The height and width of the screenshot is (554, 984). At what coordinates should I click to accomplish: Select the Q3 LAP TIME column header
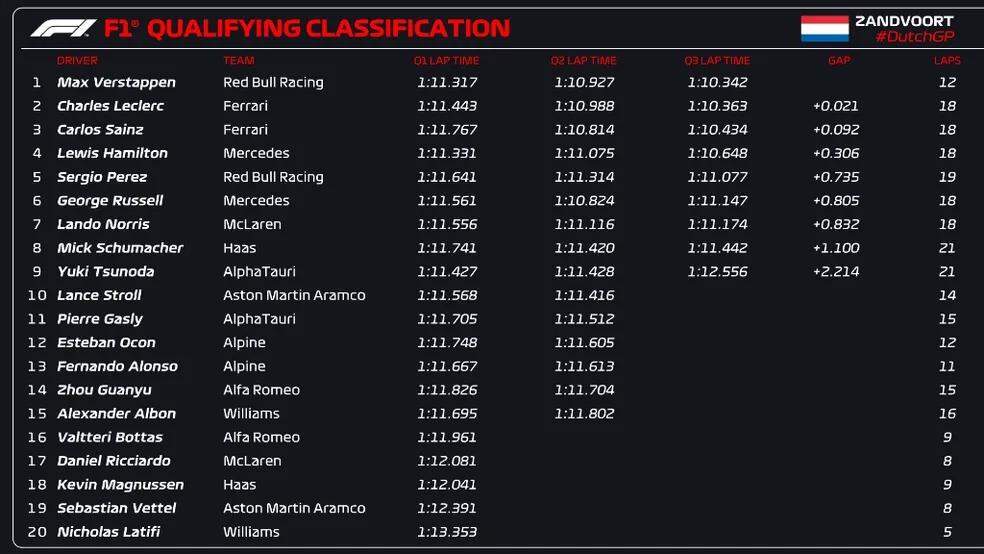click(x=717, y=61)
